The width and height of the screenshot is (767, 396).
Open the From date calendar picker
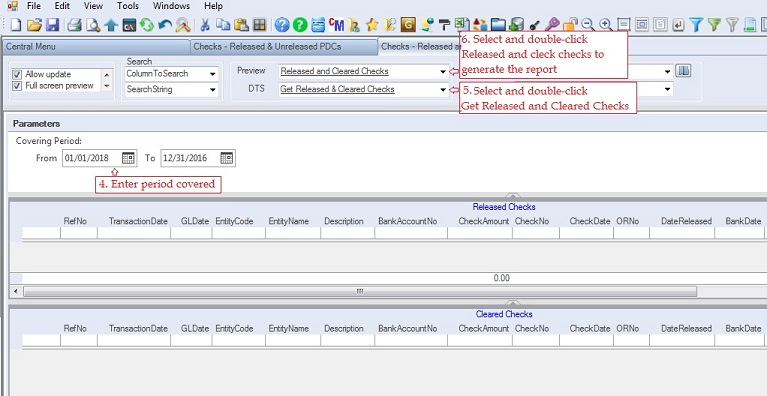[x=128, y=158]
